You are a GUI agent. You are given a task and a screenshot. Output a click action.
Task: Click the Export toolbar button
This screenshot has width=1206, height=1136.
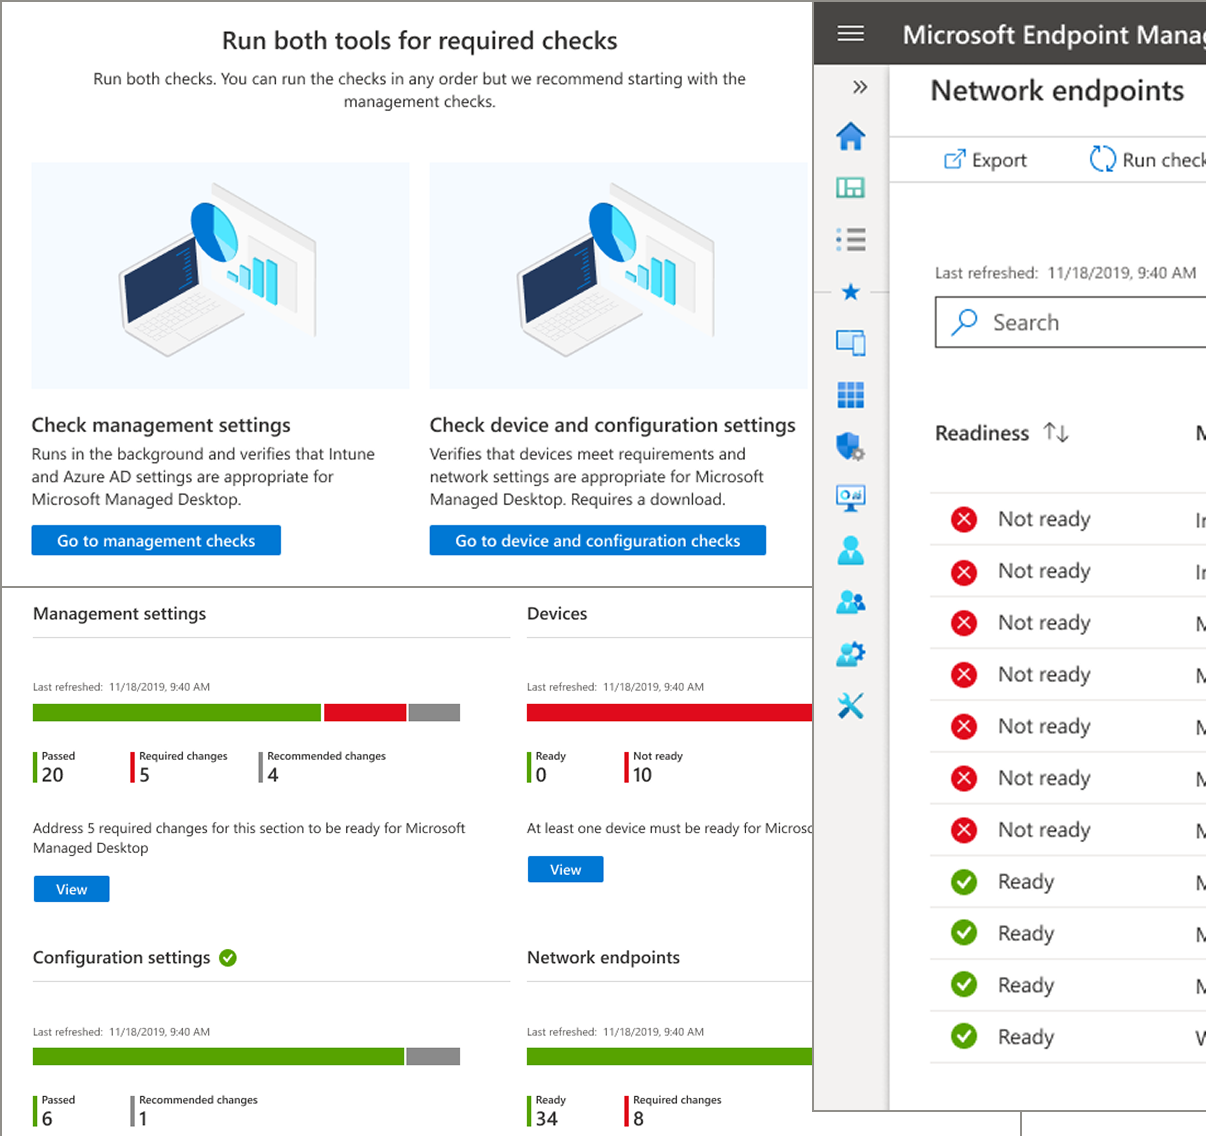tap(986, 160)
